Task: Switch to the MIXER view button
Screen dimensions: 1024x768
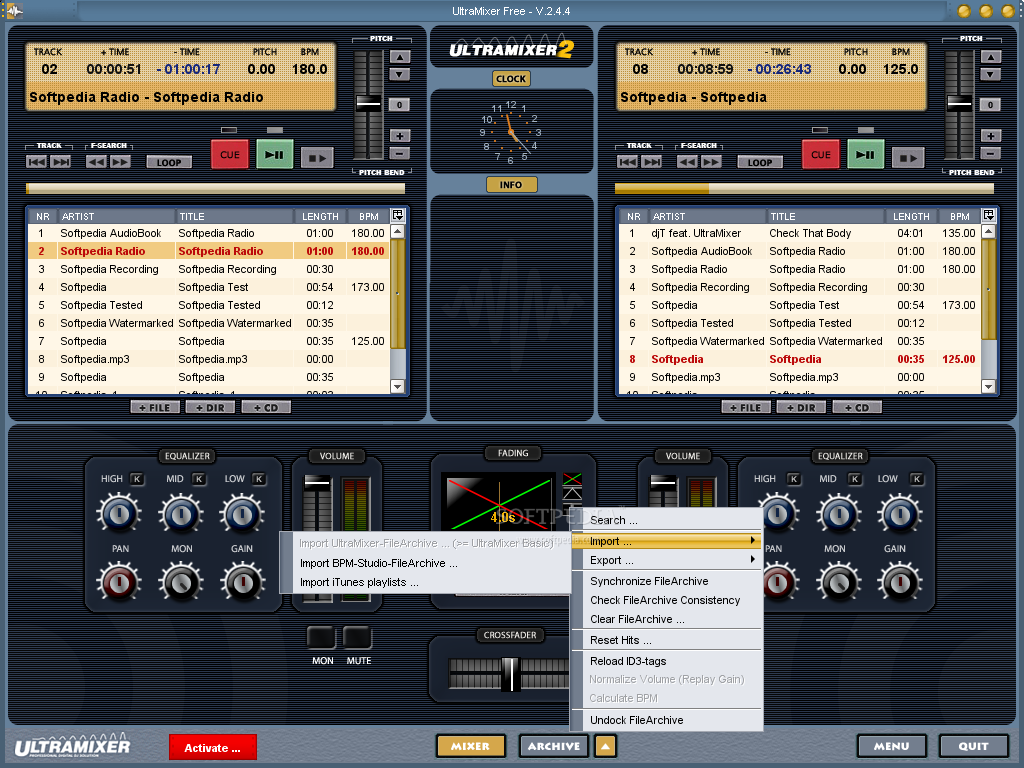Action: pos(471,746)
